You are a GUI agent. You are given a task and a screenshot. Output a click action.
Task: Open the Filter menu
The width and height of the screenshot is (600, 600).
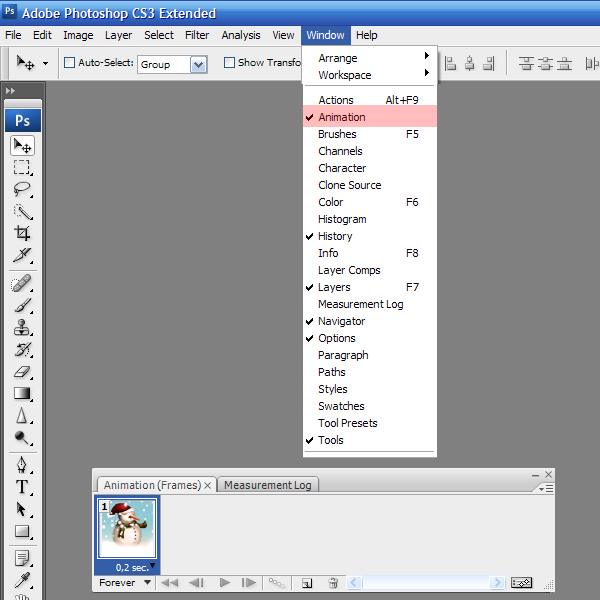[197, 35]
